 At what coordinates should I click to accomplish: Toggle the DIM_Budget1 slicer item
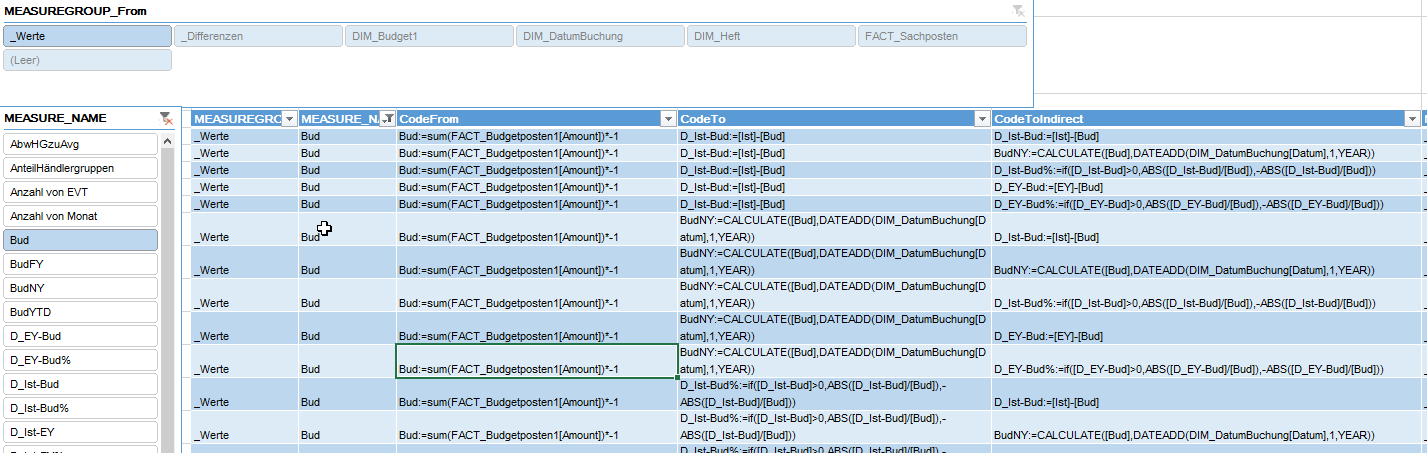coord(430,36)
